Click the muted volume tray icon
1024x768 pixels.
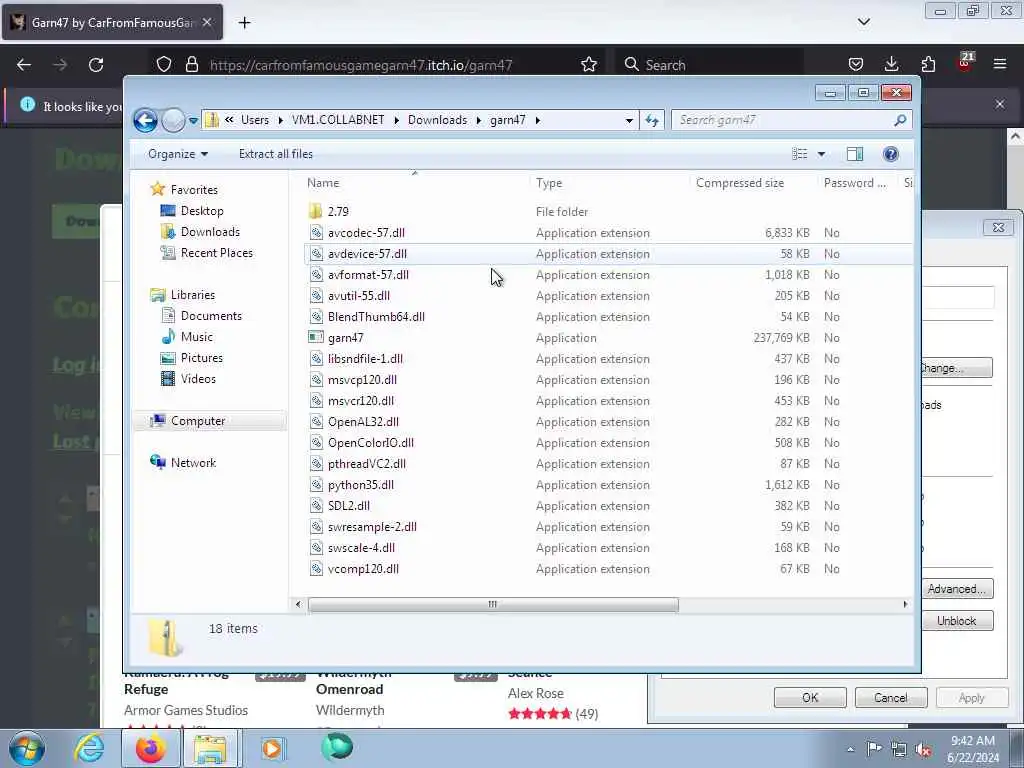[923, 749]
